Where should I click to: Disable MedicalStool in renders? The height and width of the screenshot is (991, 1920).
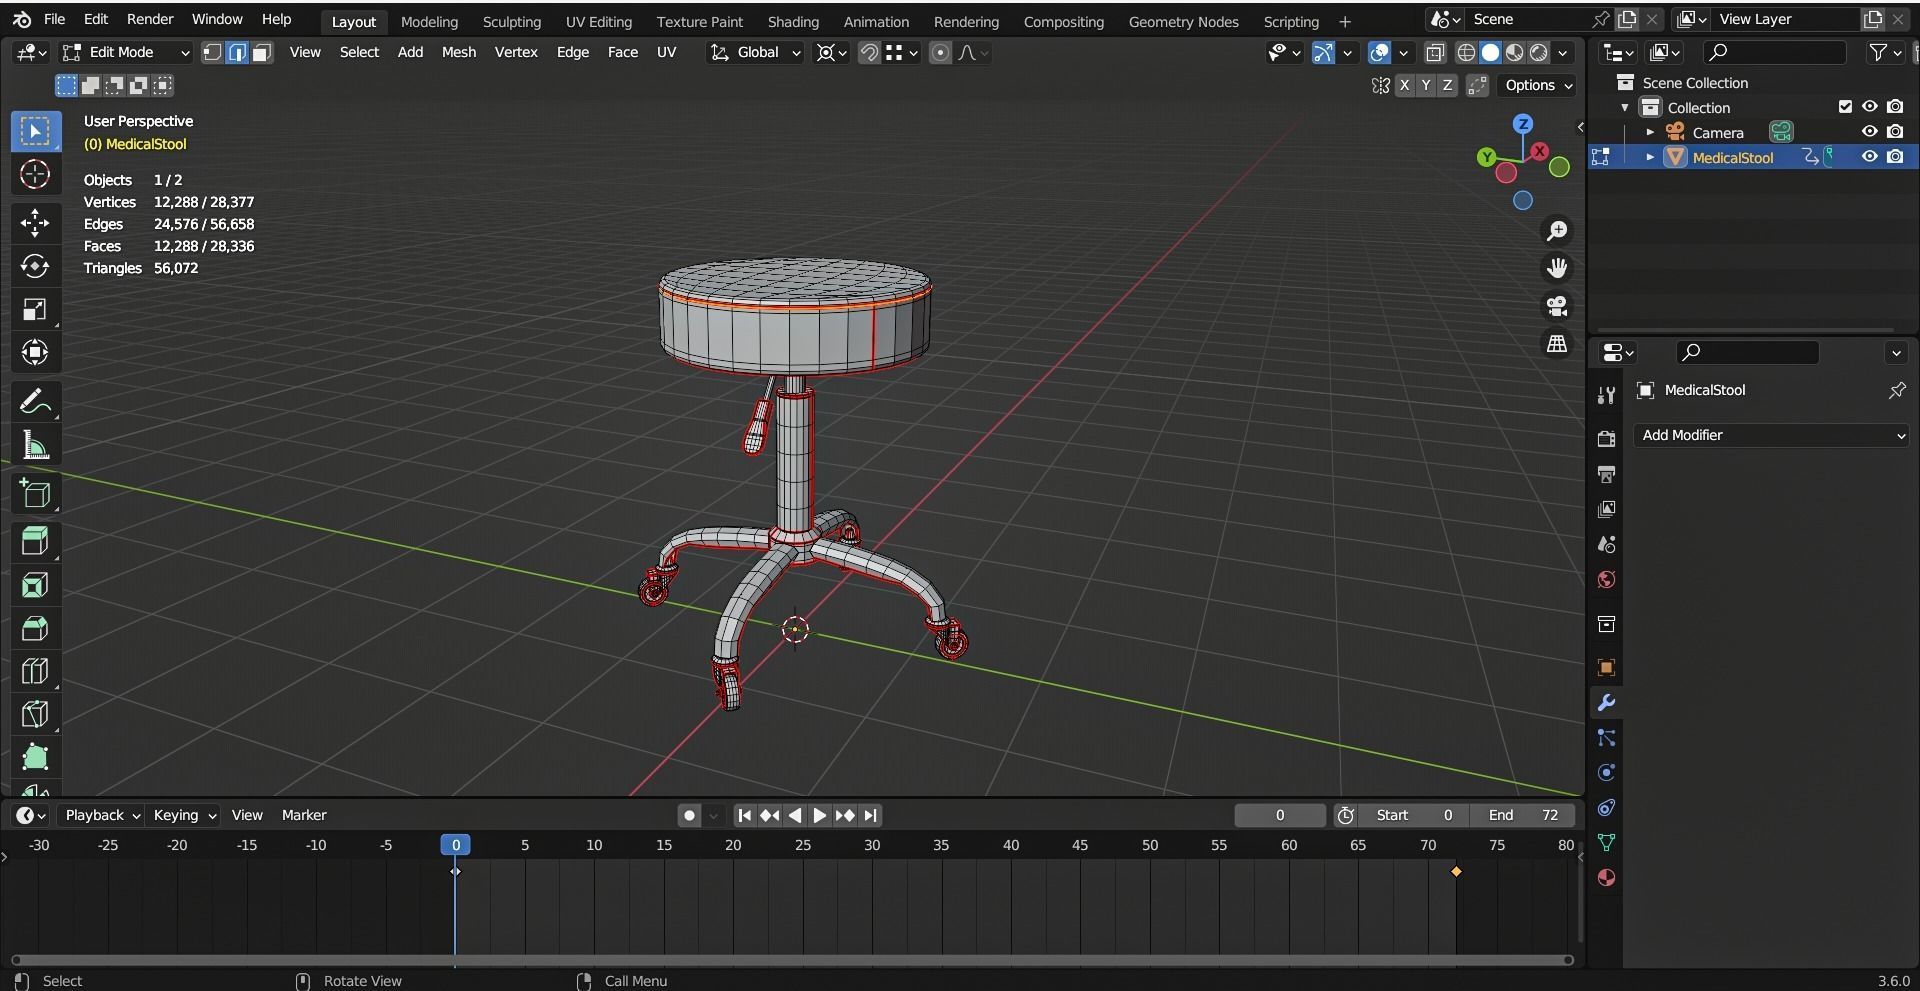1895,157
